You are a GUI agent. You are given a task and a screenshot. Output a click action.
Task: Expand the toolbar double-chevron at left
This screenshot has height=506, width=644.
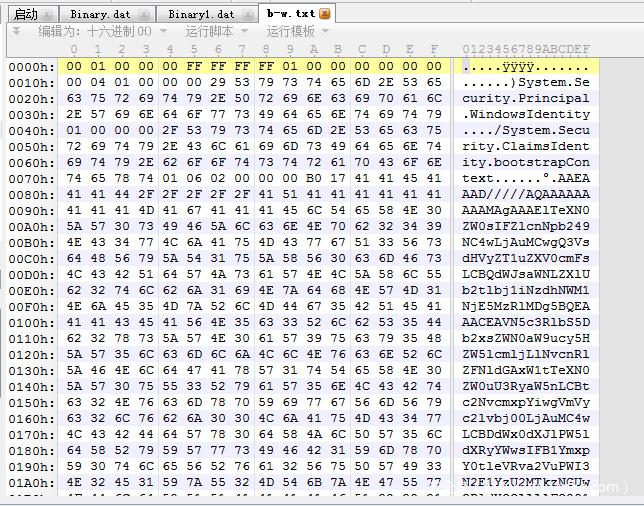[x=16, y=31]
